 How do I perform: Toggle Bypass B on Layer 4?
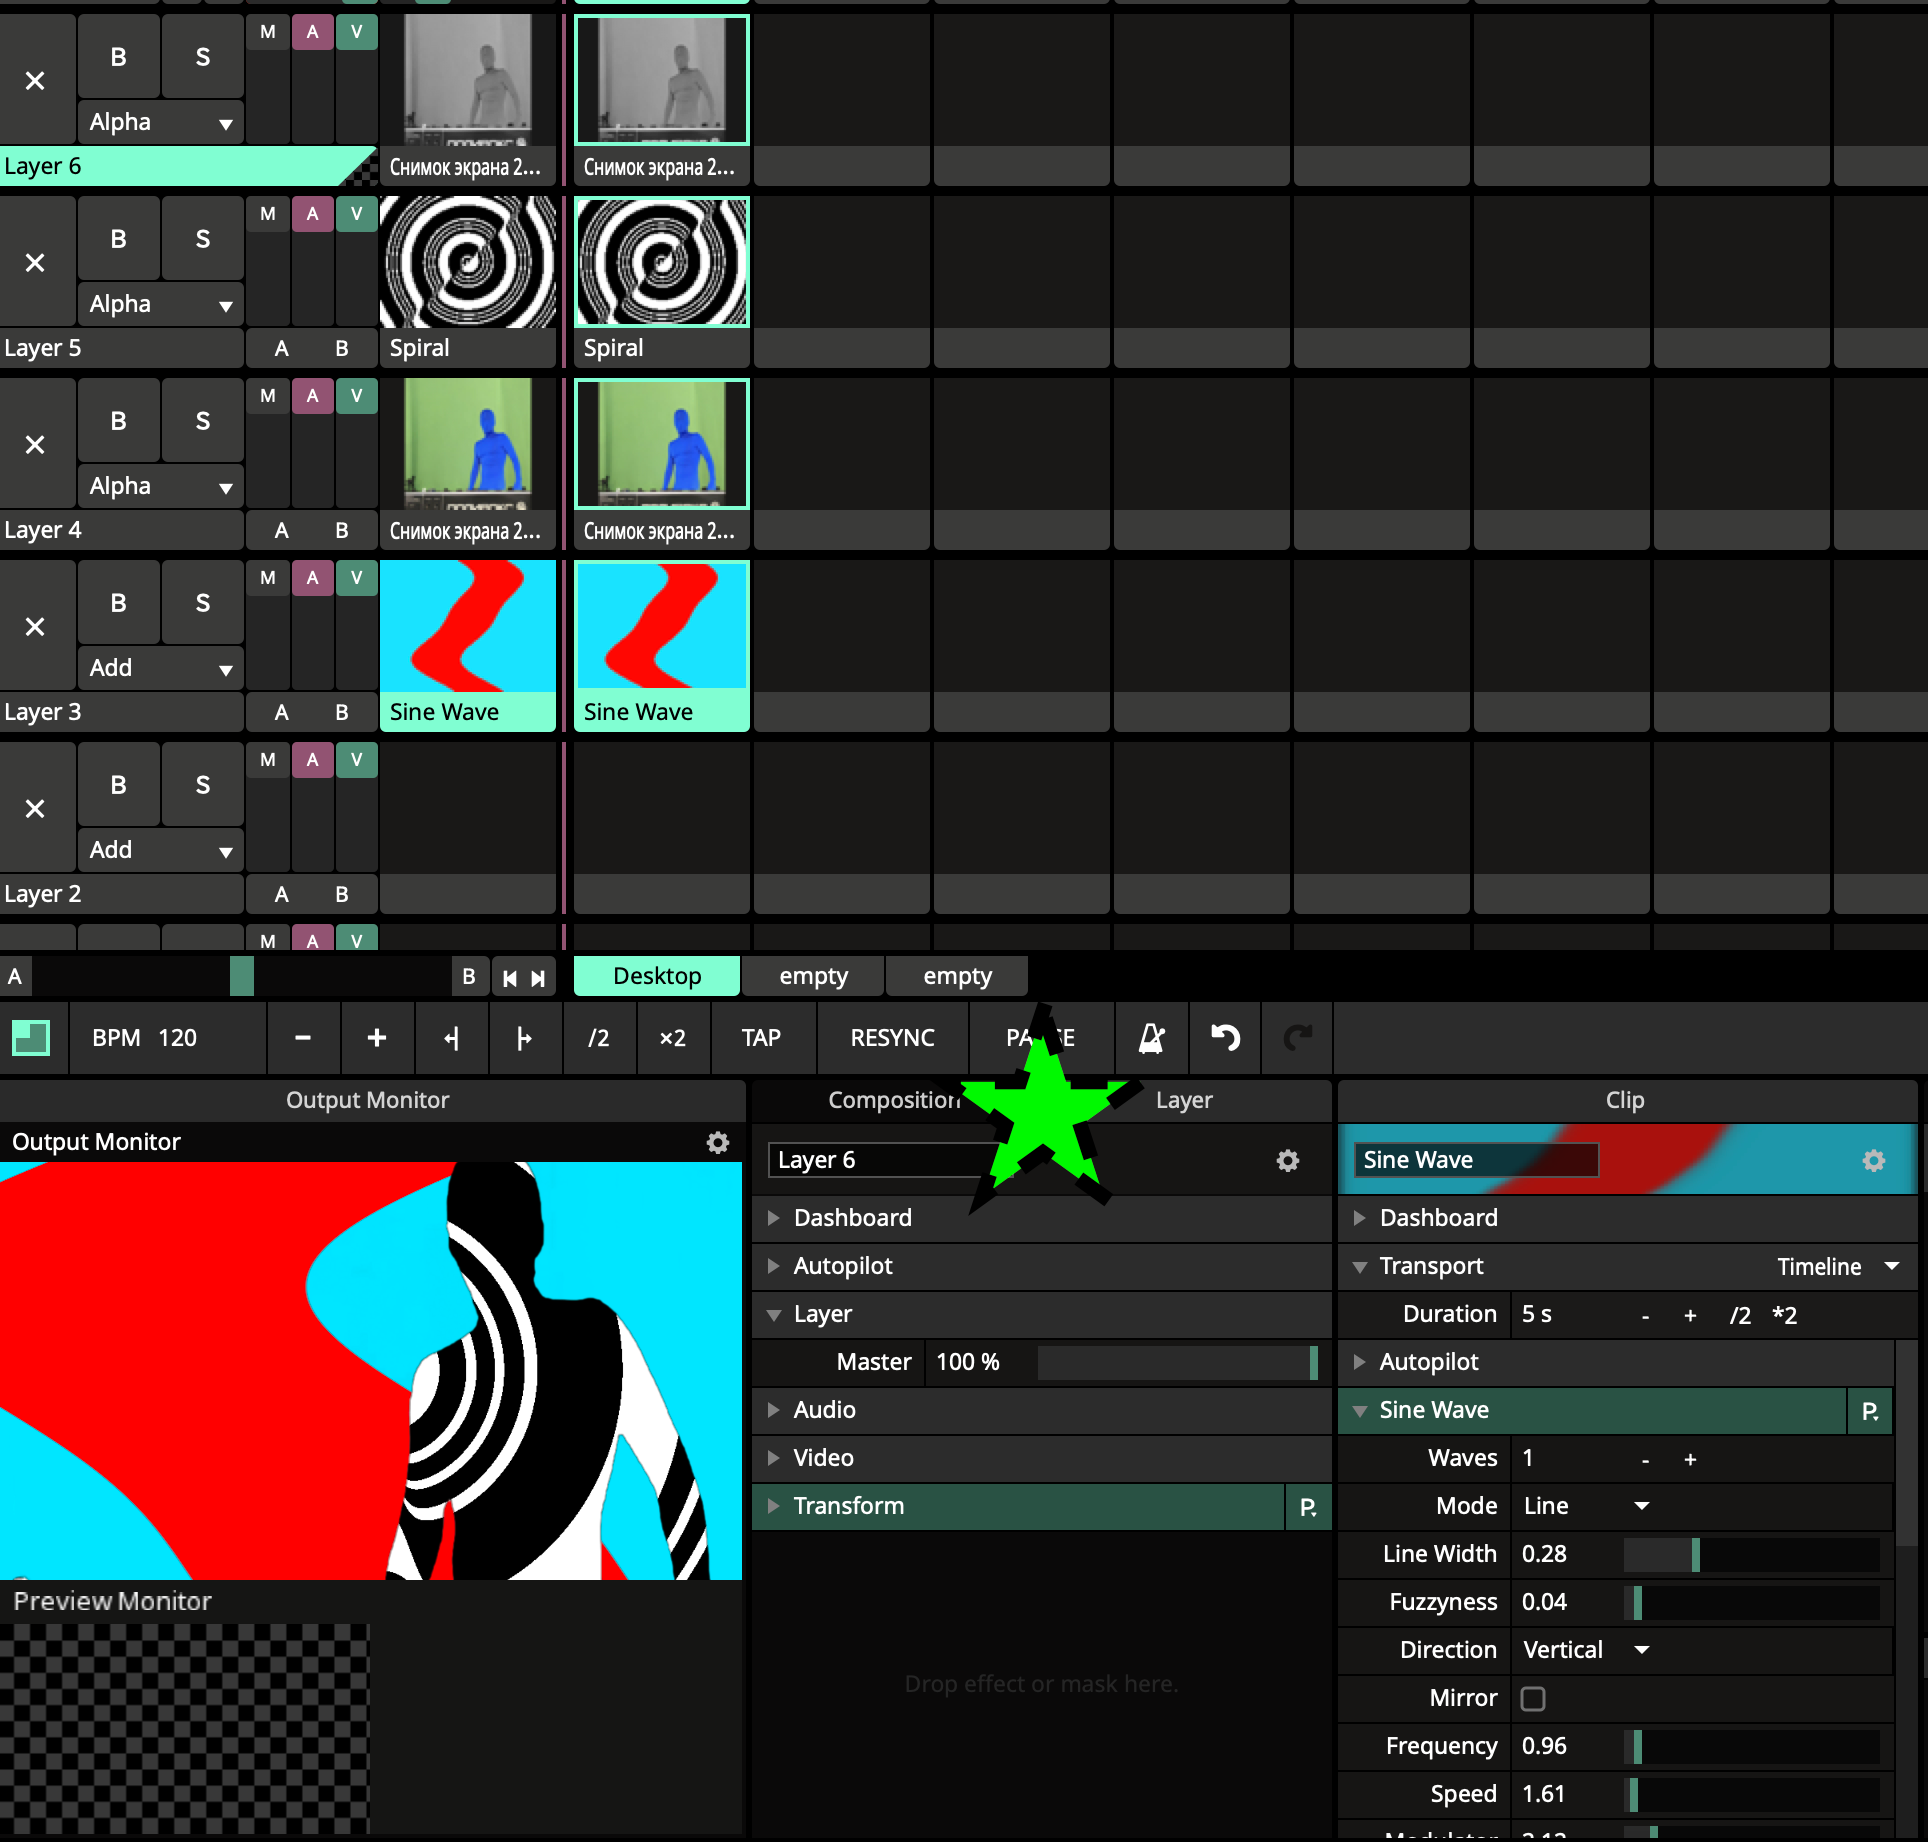[x=118, y=421]
